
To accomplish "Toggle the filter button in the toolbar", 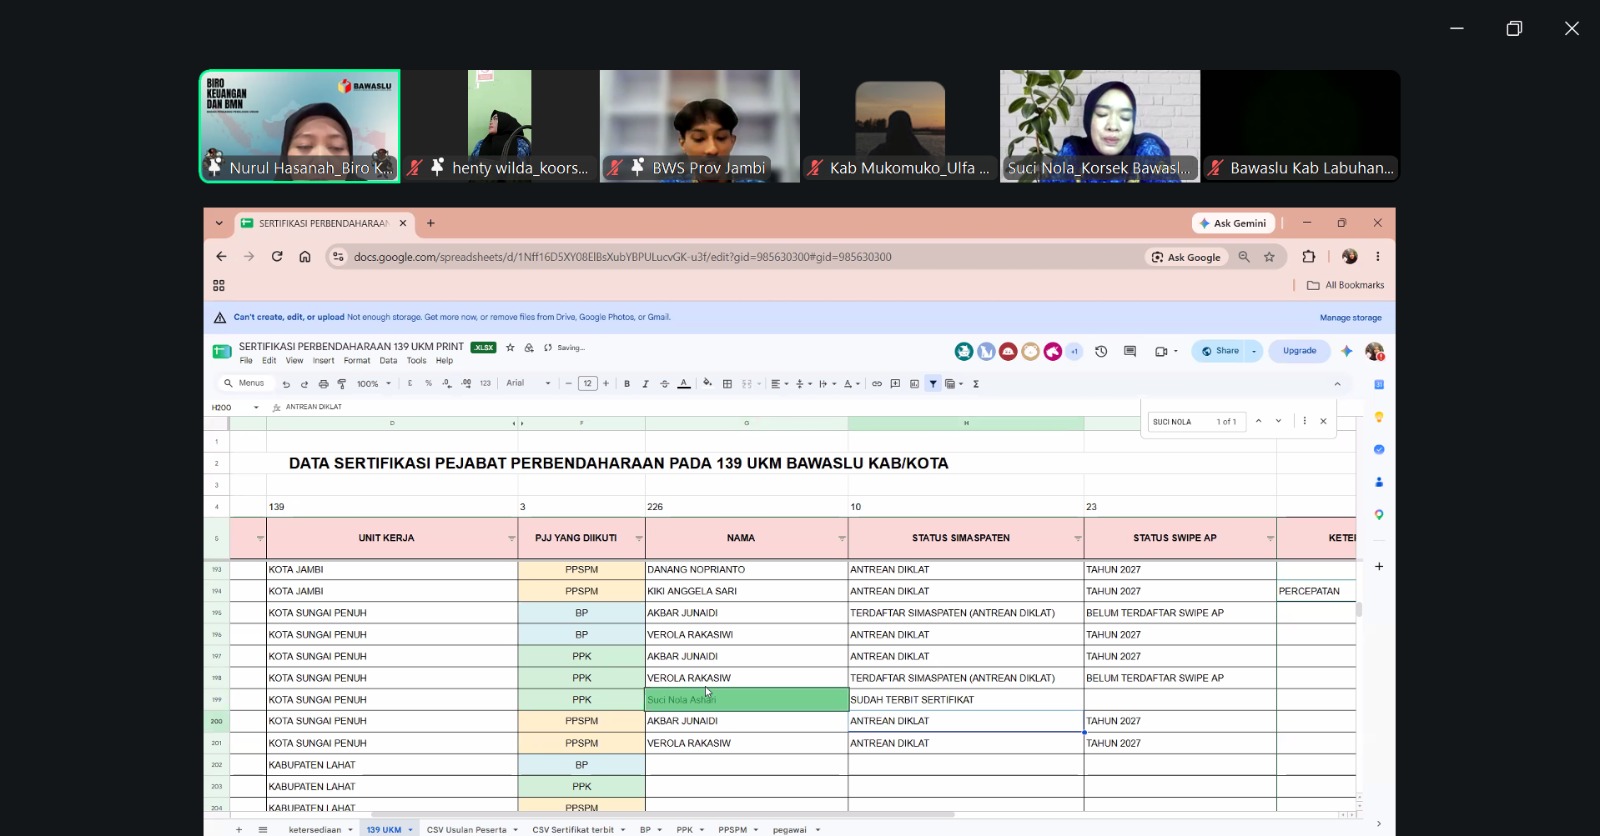I will 933,384.
